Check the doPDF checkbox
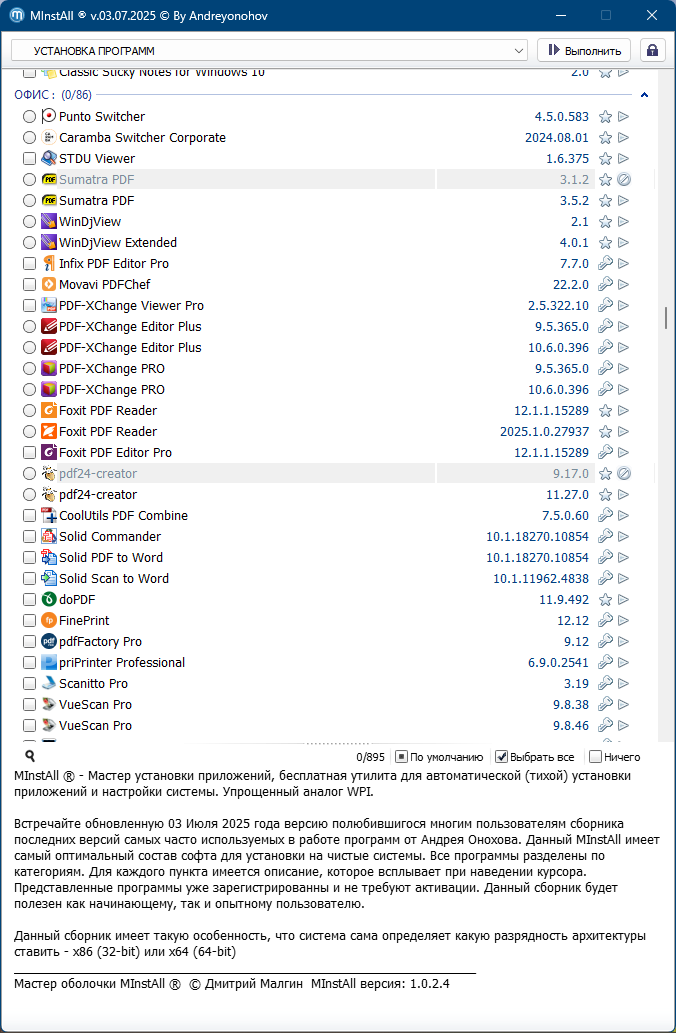The height and width of the screenshot is (1033, 676). pyautogui.click(x=29, y=600)
